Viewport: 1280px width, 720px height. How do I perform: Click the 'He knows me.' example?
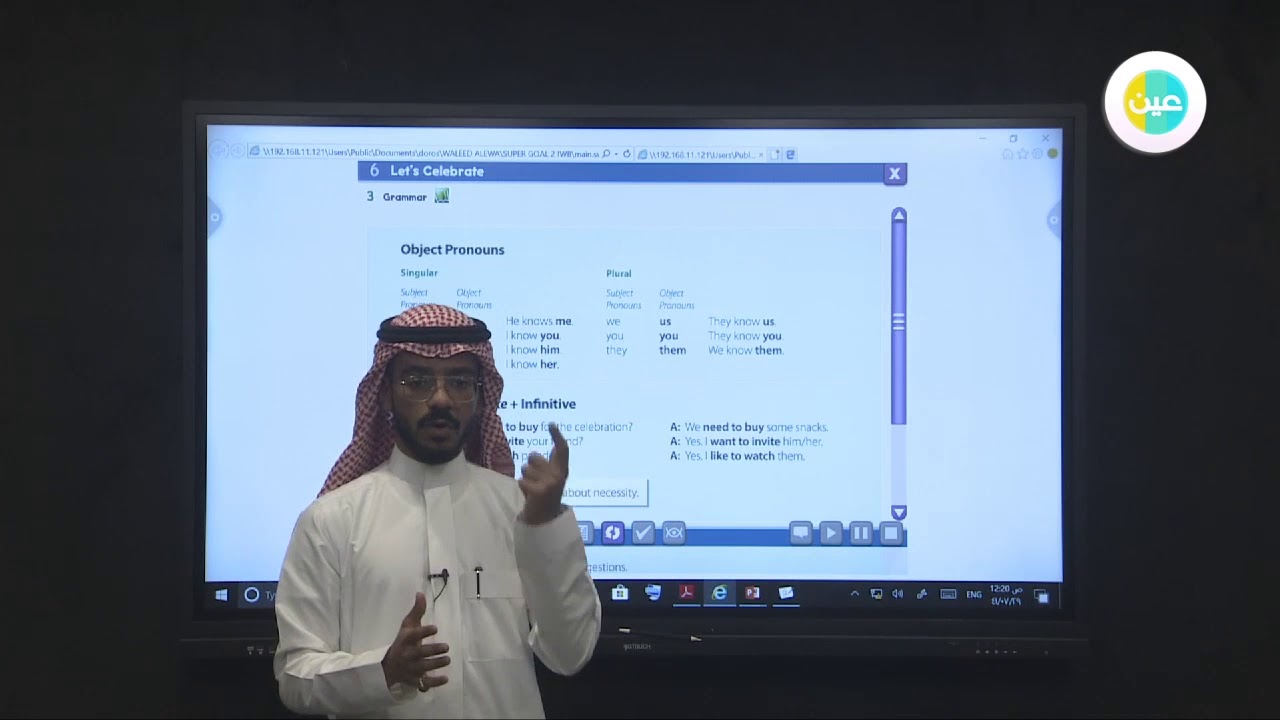click(x=539, y=321)
